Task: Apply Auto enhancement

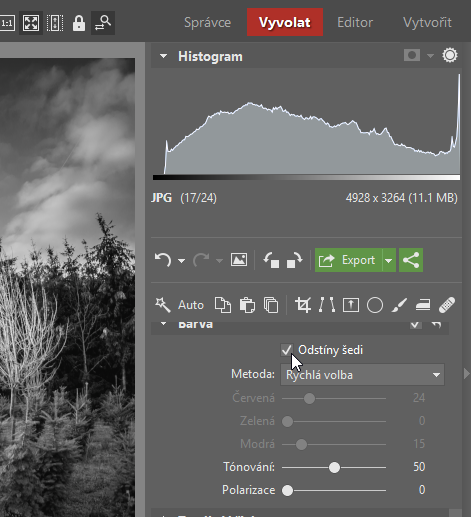Action: point(179,305)
